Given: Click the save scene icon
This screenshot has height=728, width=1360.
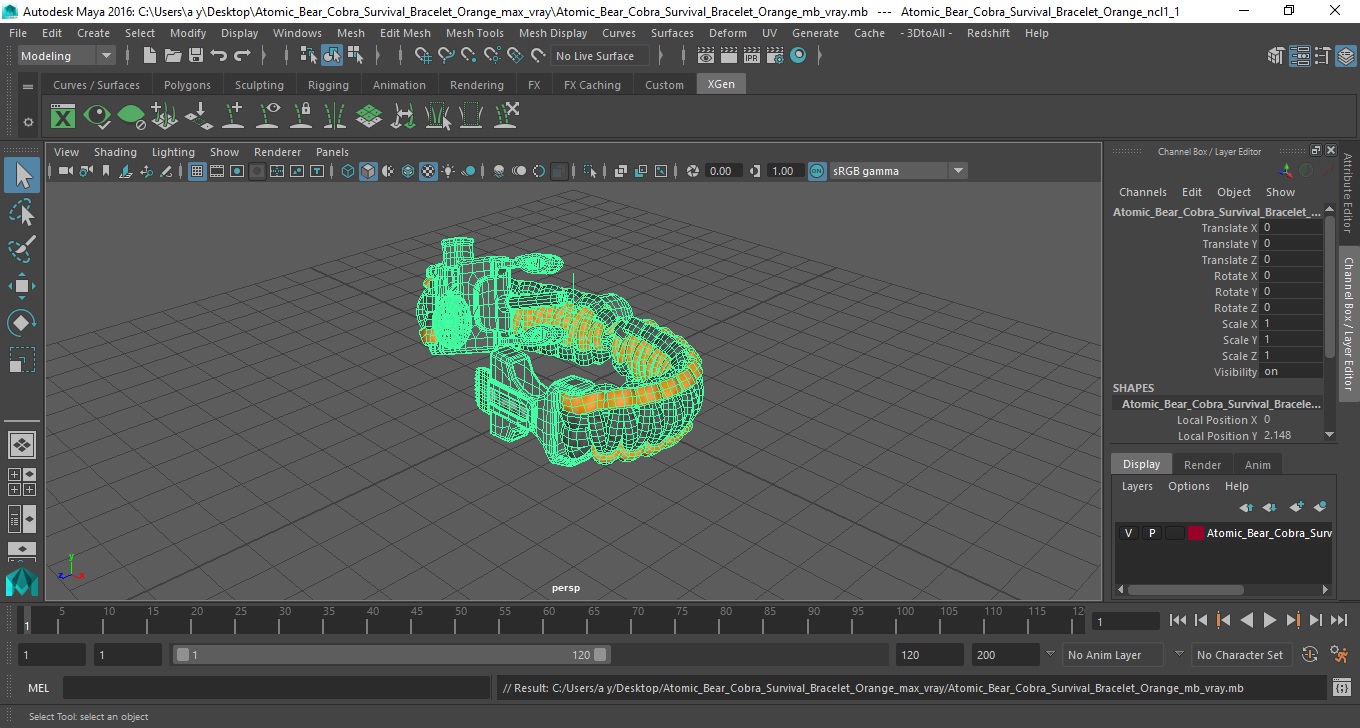Looking at the screenshot, I should click(195, 56).
